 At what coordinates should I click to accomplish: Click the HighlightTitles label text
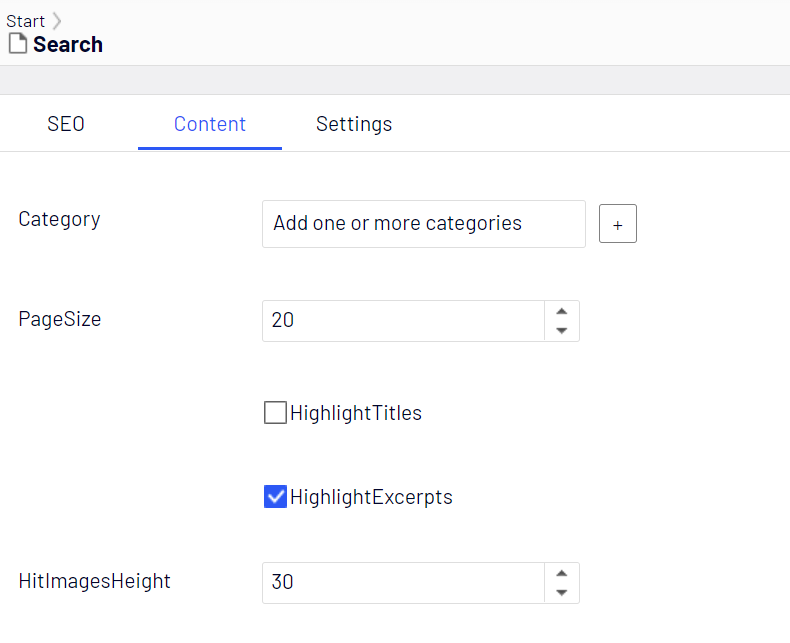356,413
